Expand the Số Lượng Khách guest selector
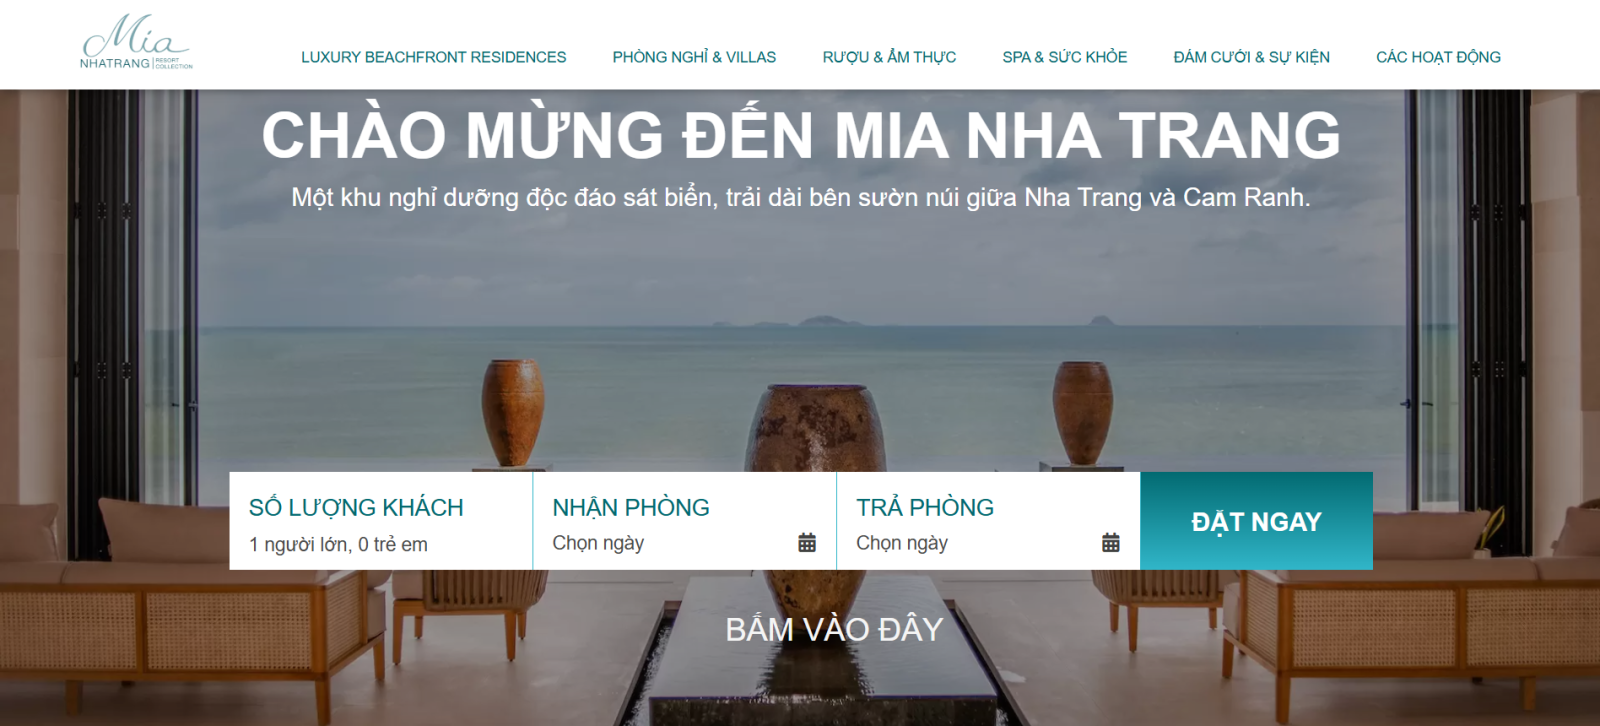 pyautogui.click(x=381, y=521)
